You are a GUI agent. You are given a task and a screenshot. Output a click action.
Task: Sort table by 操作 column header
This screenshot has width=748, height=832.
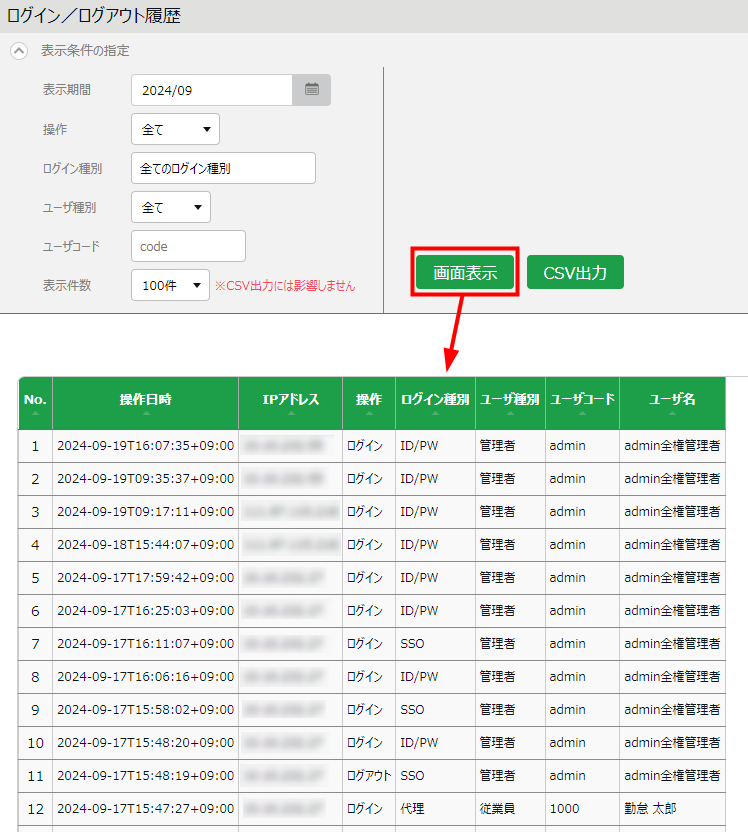(x=368, y=400)
